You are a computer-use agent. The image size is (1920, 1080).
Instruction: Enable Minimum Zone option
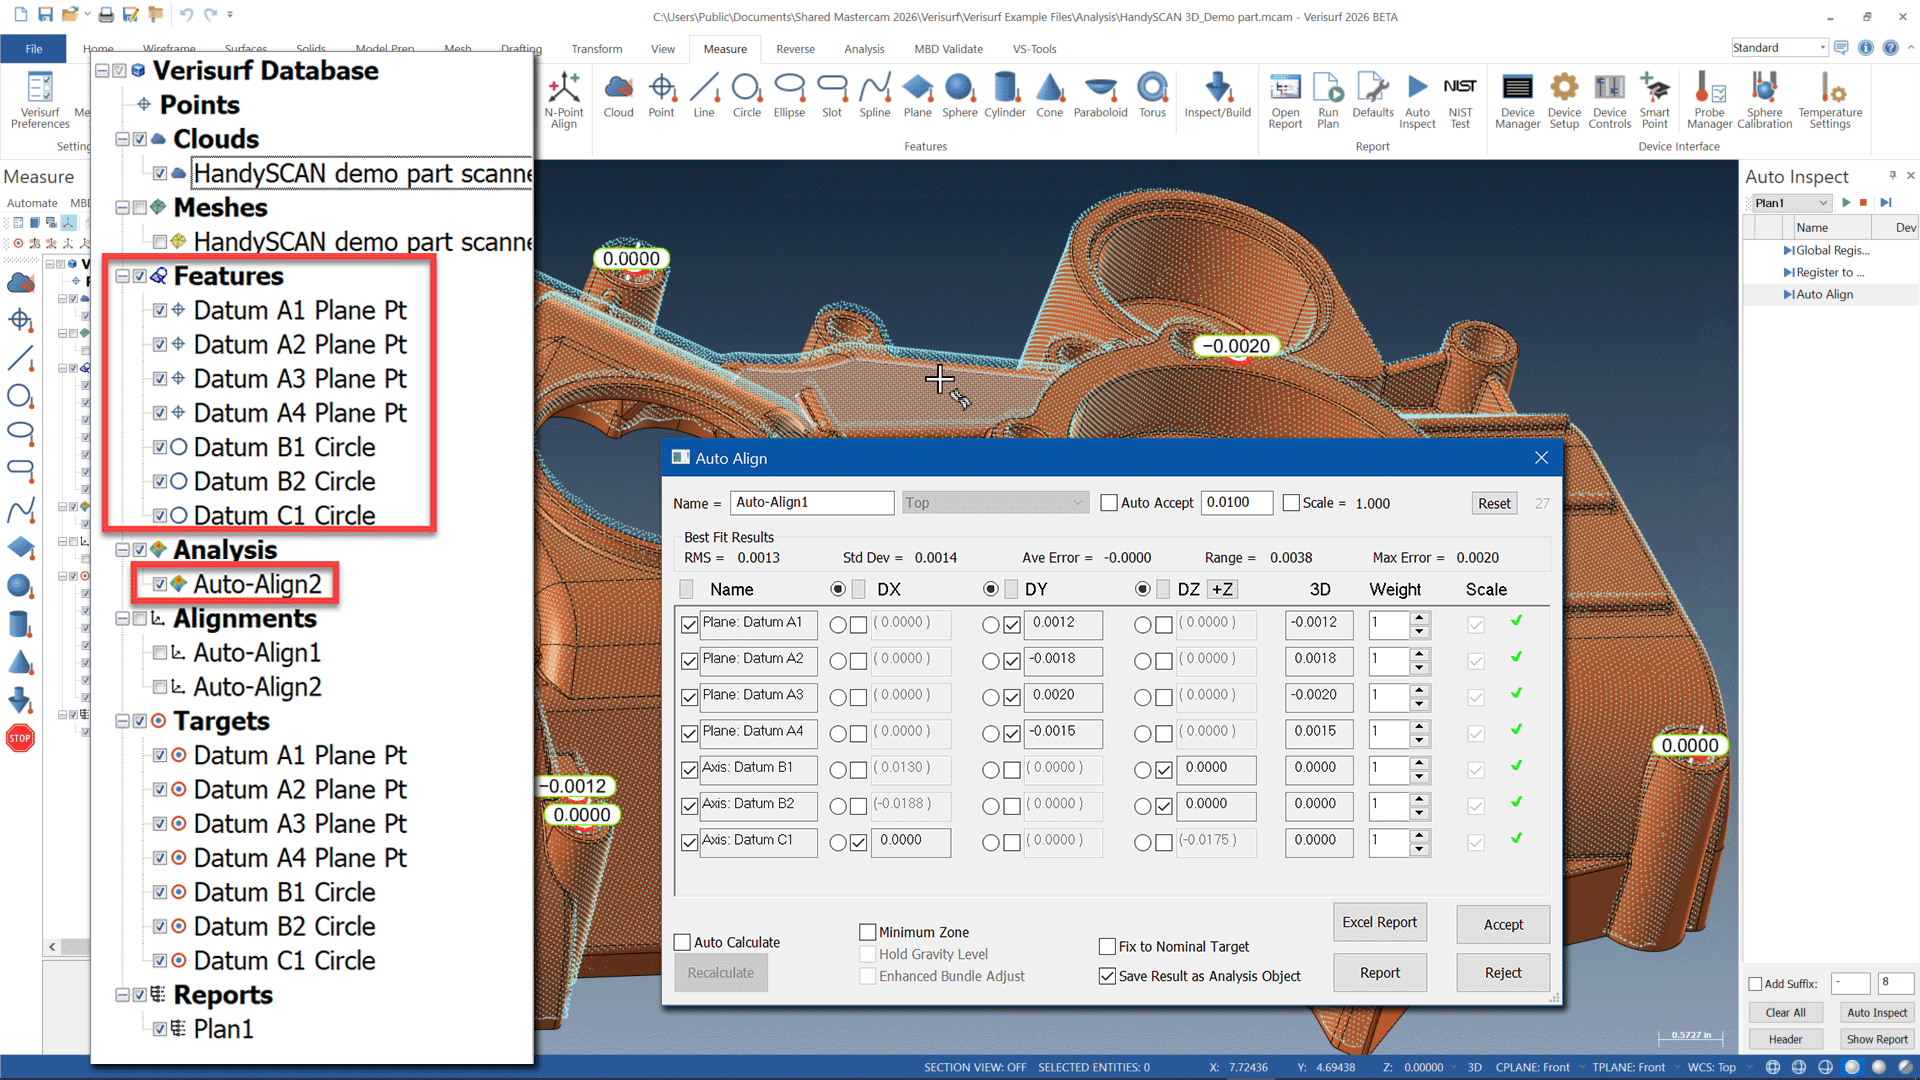[867, 932]
